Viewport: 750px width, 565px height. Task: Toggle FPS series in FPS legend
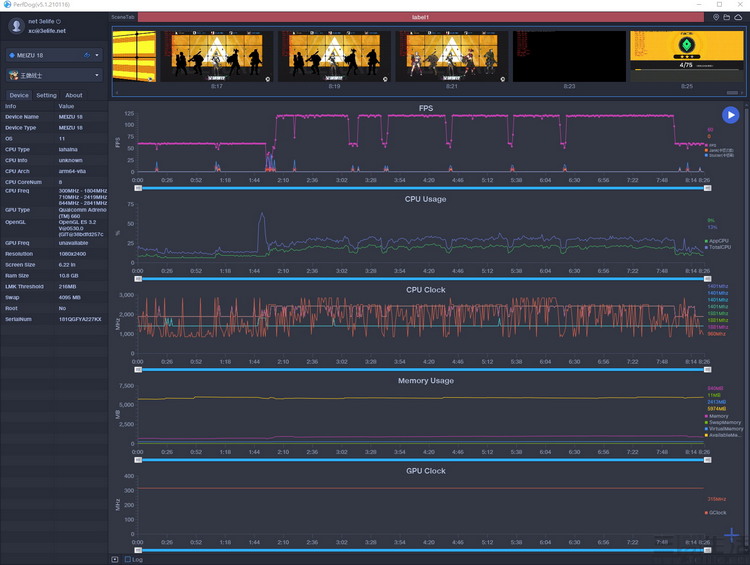(x=710, y=145)
